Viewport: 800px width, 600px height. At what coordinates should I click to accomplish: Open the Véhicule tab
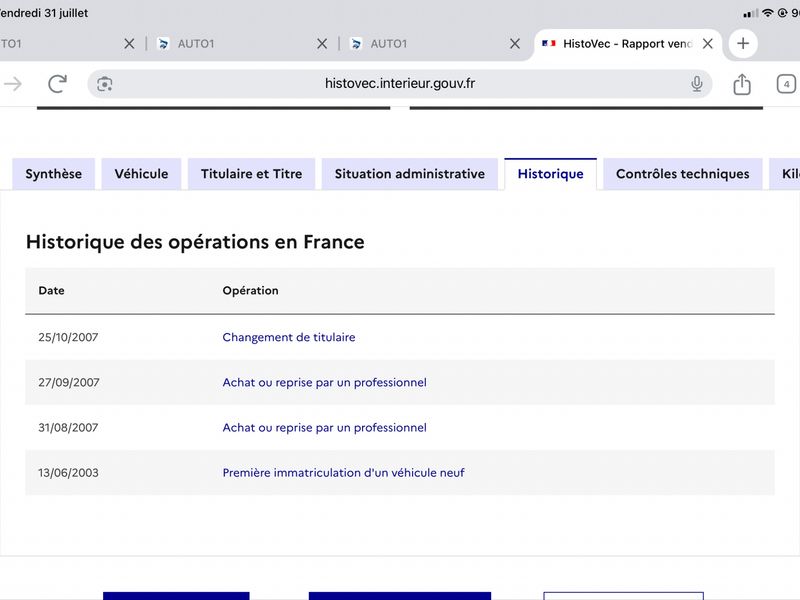(x=141, y=174)
